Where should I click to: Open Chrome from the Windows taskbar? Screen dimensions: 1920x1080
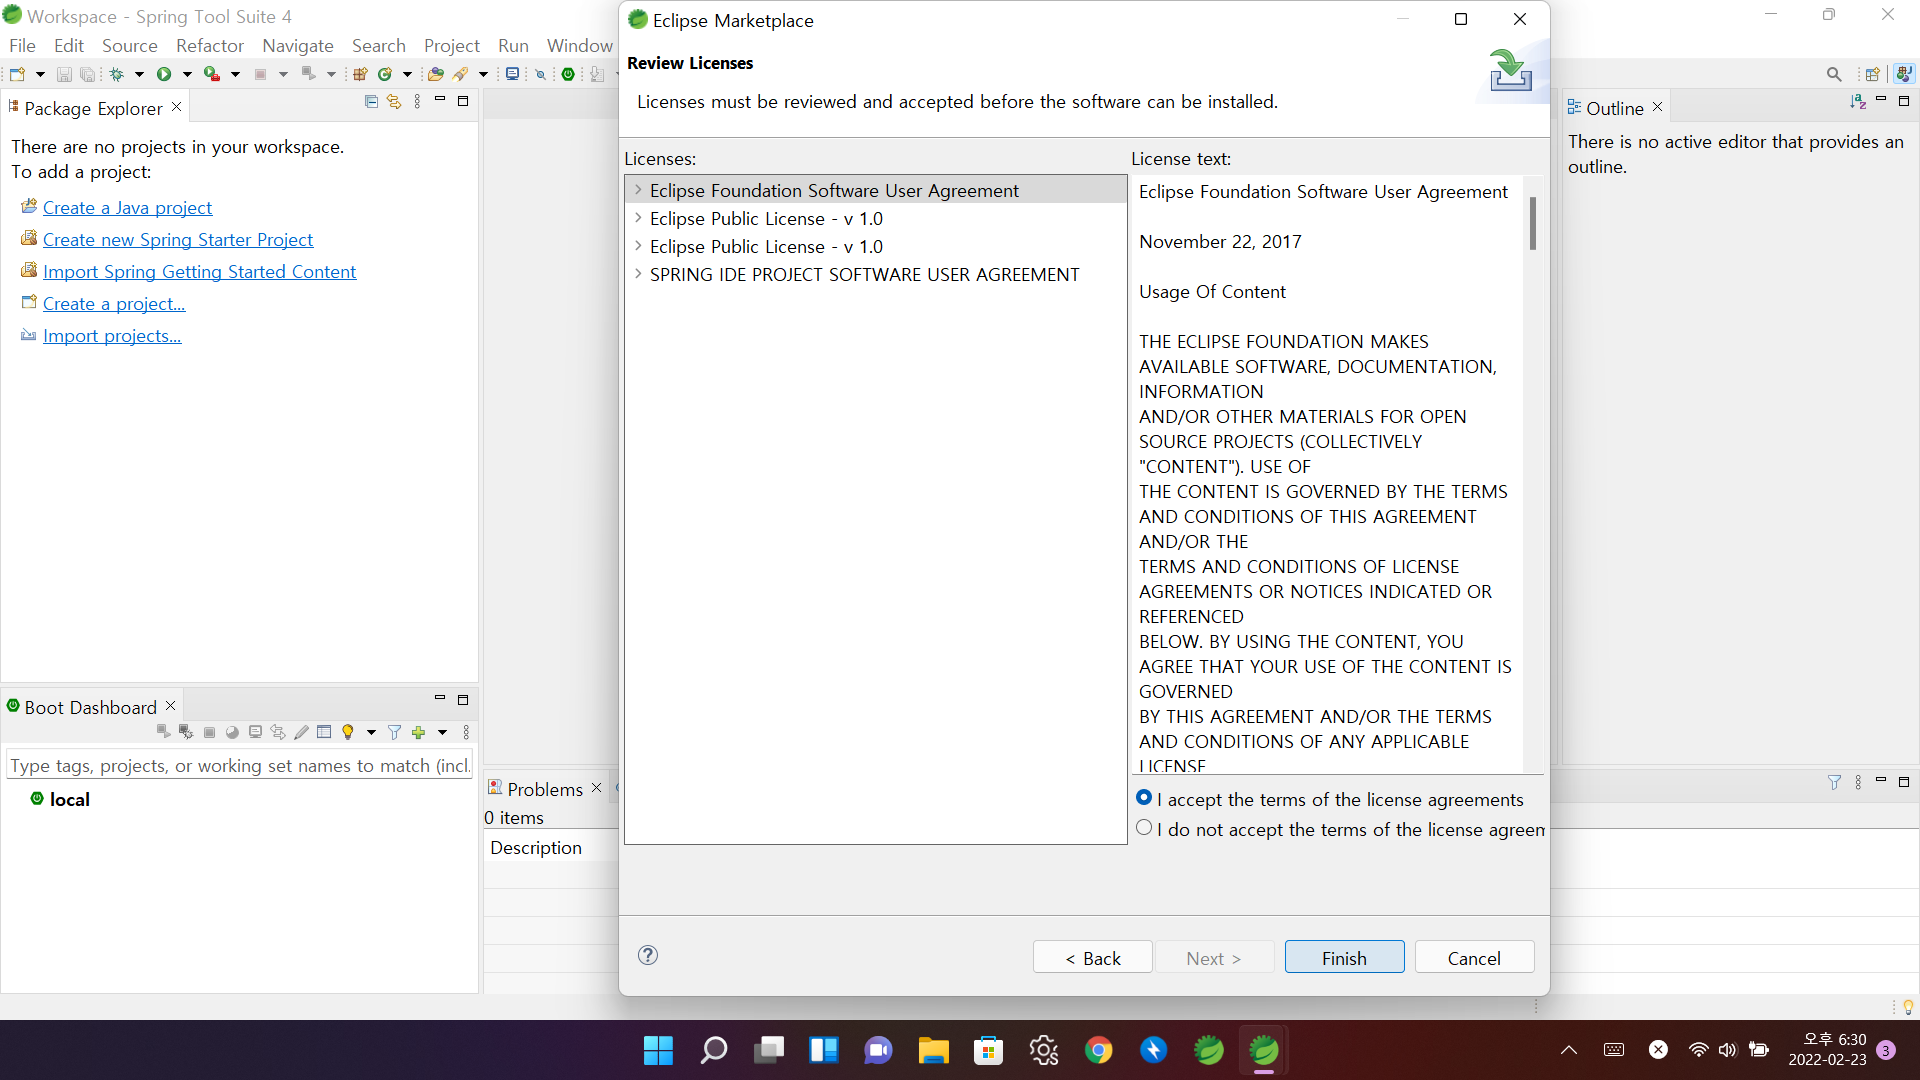point(1098,1050)
